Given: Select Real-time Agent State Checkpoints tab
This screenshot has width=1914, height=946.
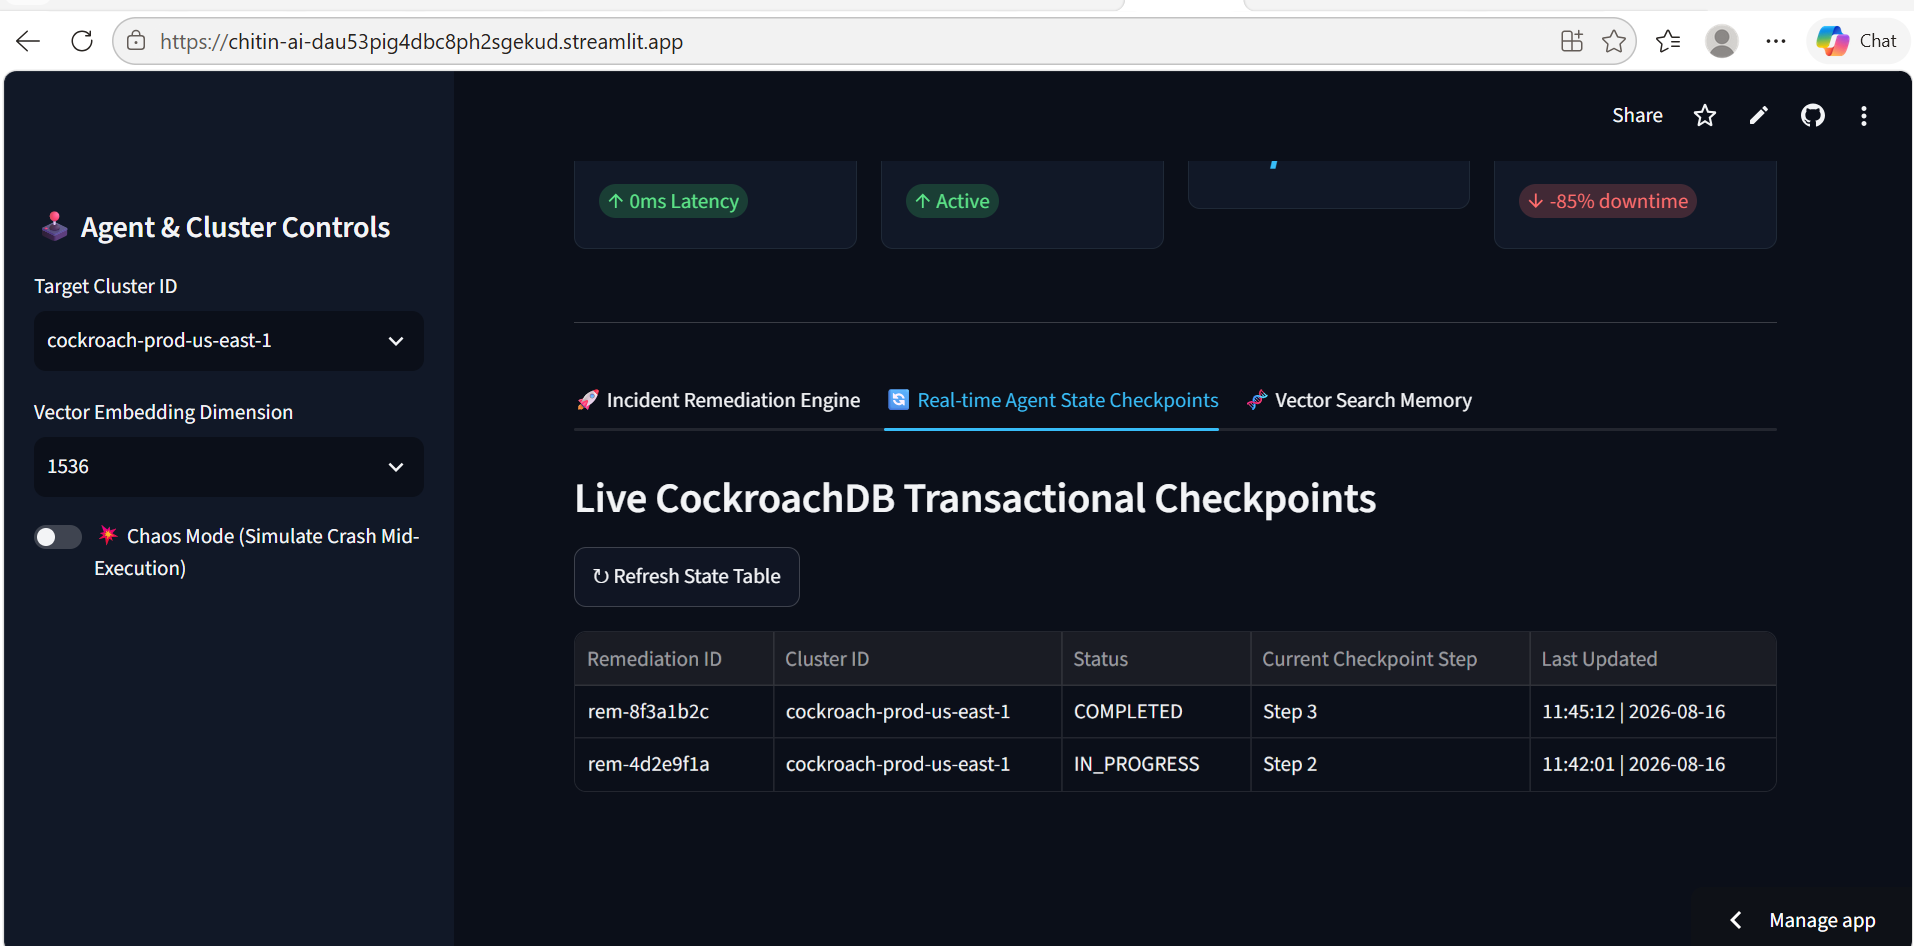Looking at the screenshot, I should (x=1053, y=400).
